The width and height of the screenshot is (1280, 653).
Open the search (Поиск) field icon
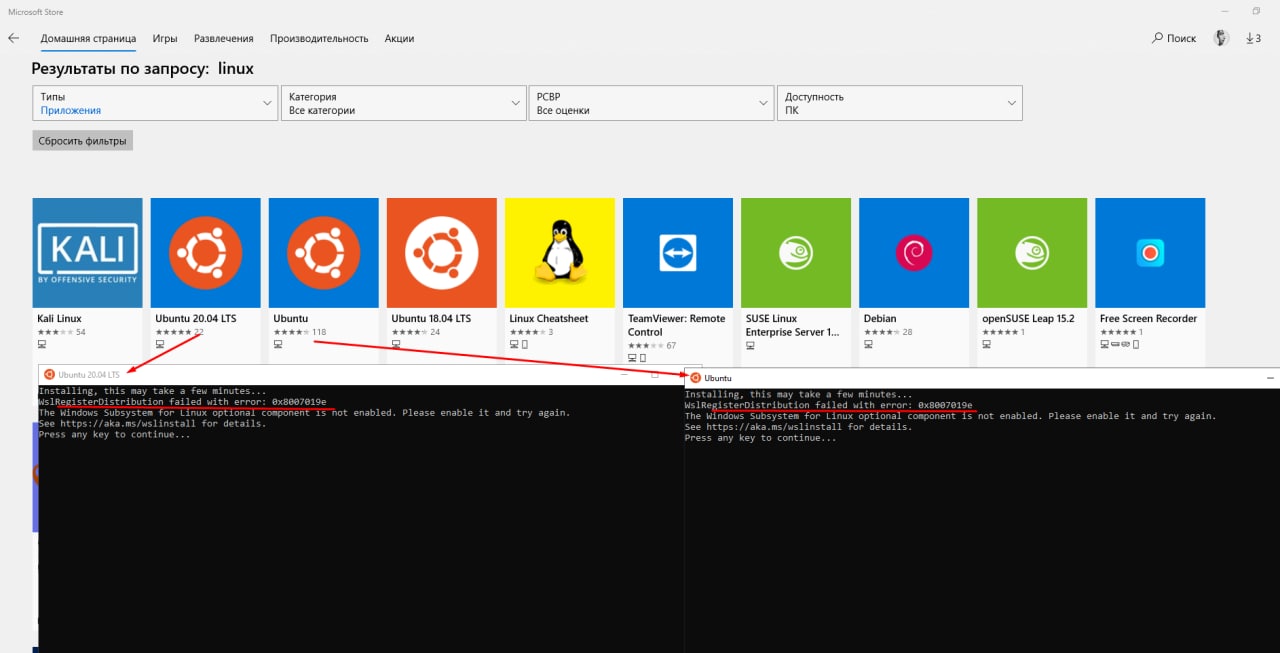pyautogui.click(x=1157, y=38)
